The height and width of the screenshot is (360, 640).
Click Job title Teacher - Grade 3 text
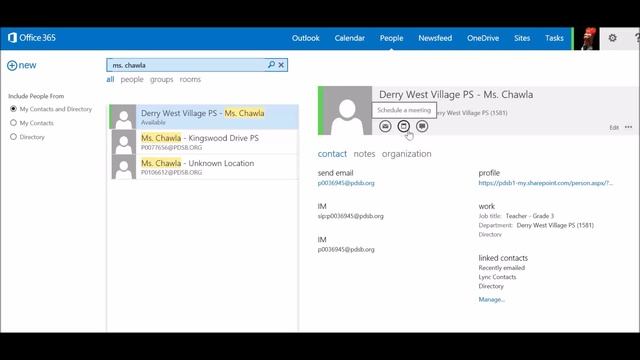(x=516, y=216)
